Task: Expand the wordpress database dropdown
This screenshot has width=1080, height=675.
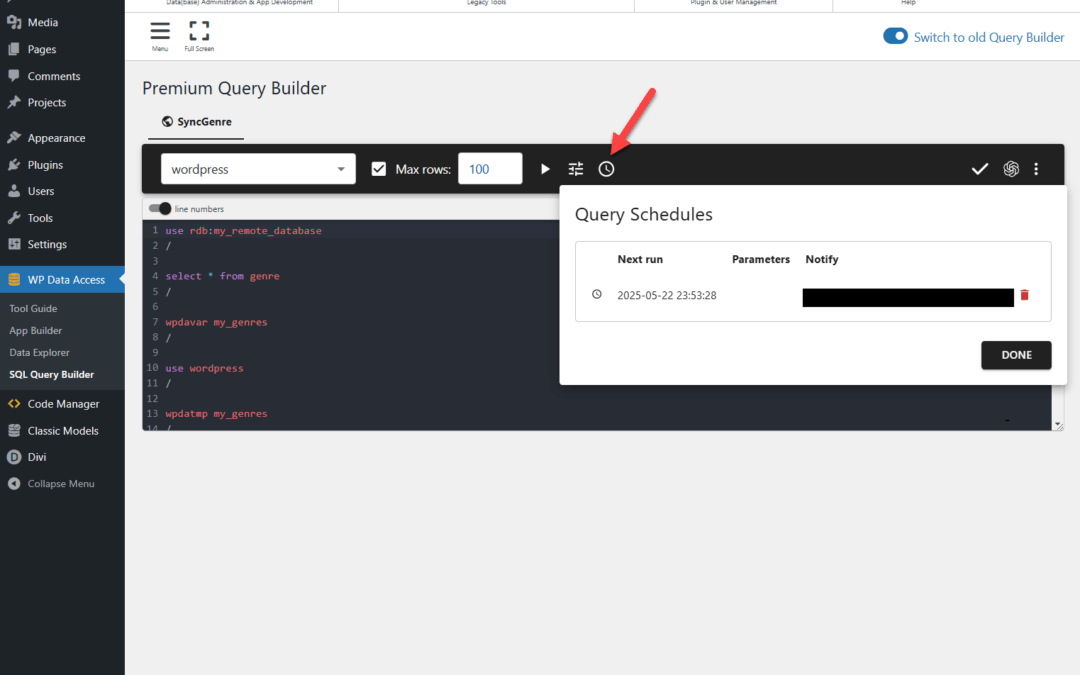Action: click(258, 169)
